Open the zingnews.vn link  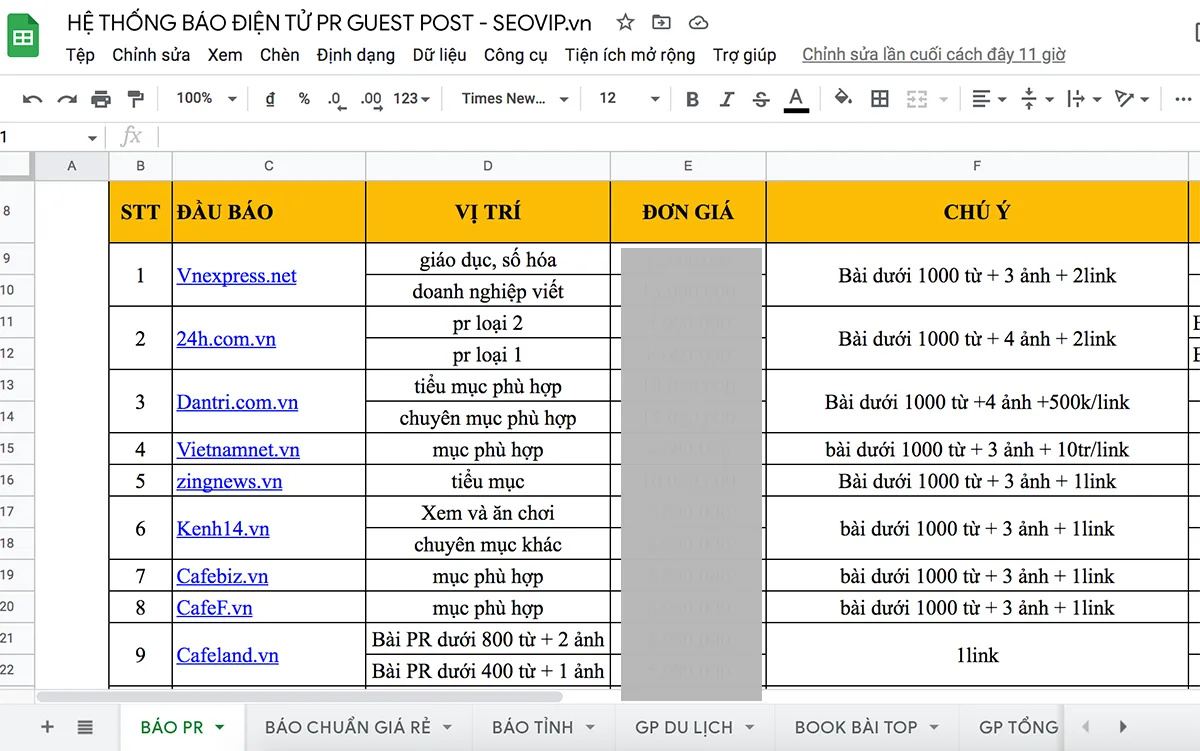pos(230,481)
